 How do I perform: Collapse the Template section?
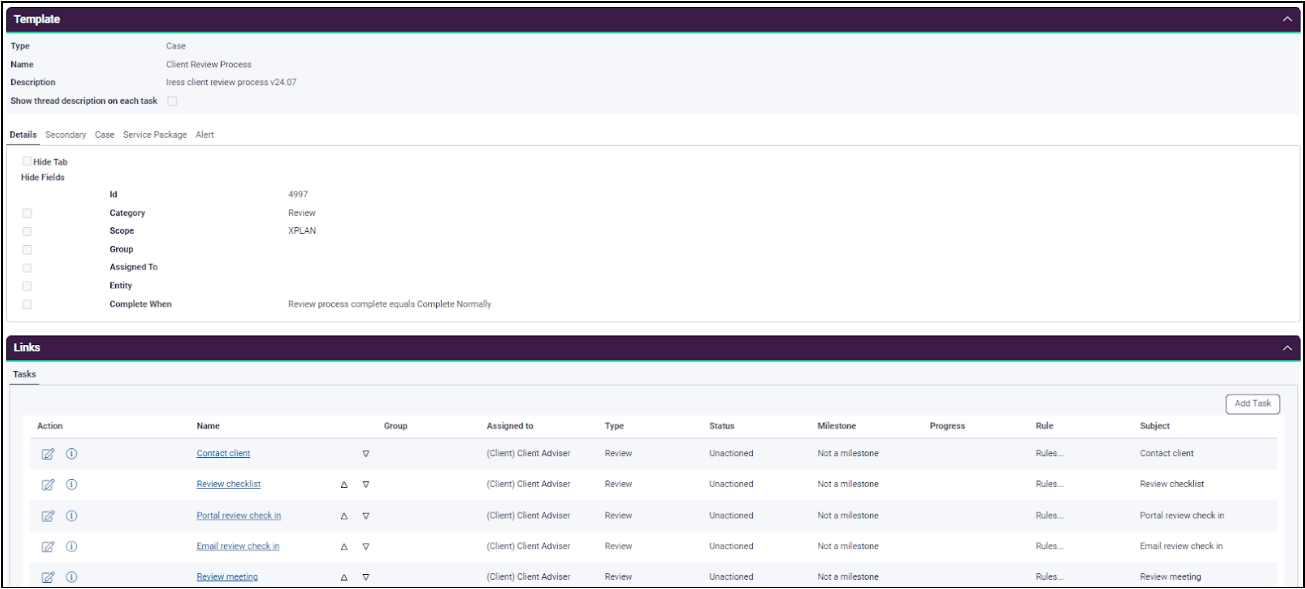(1286, 19)
